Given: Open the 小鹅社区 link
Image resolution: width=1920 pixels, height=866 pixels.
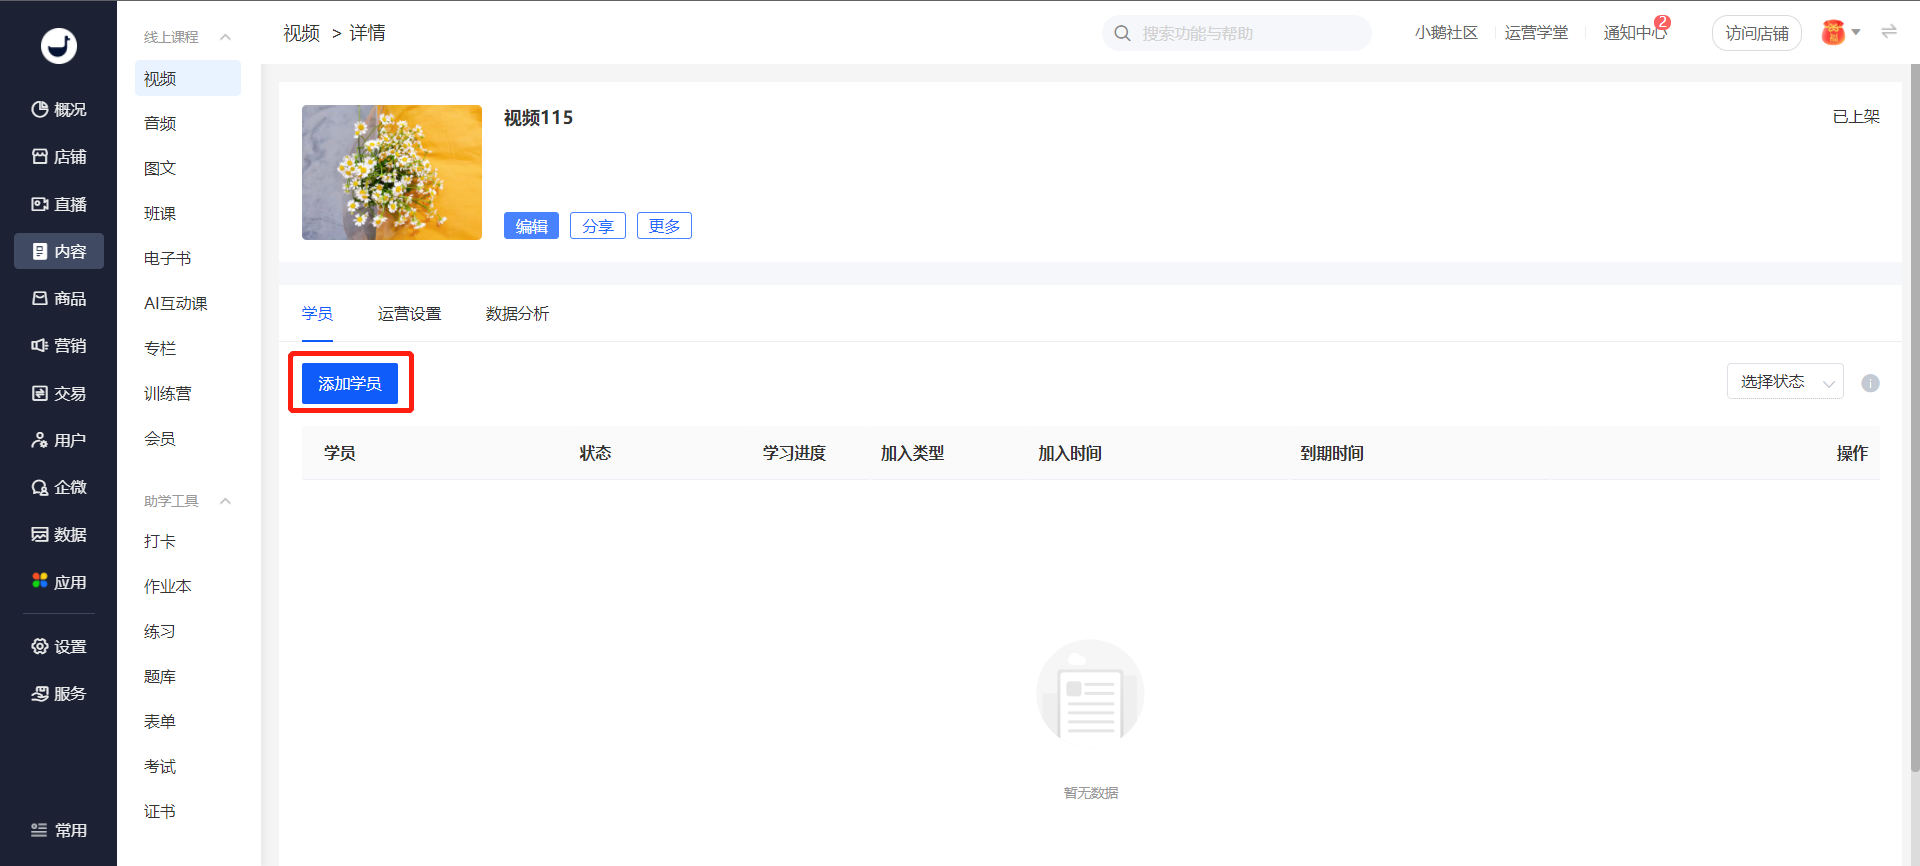Looking at the screenshot, I should pyautogui.click(x=1446, y=33).
